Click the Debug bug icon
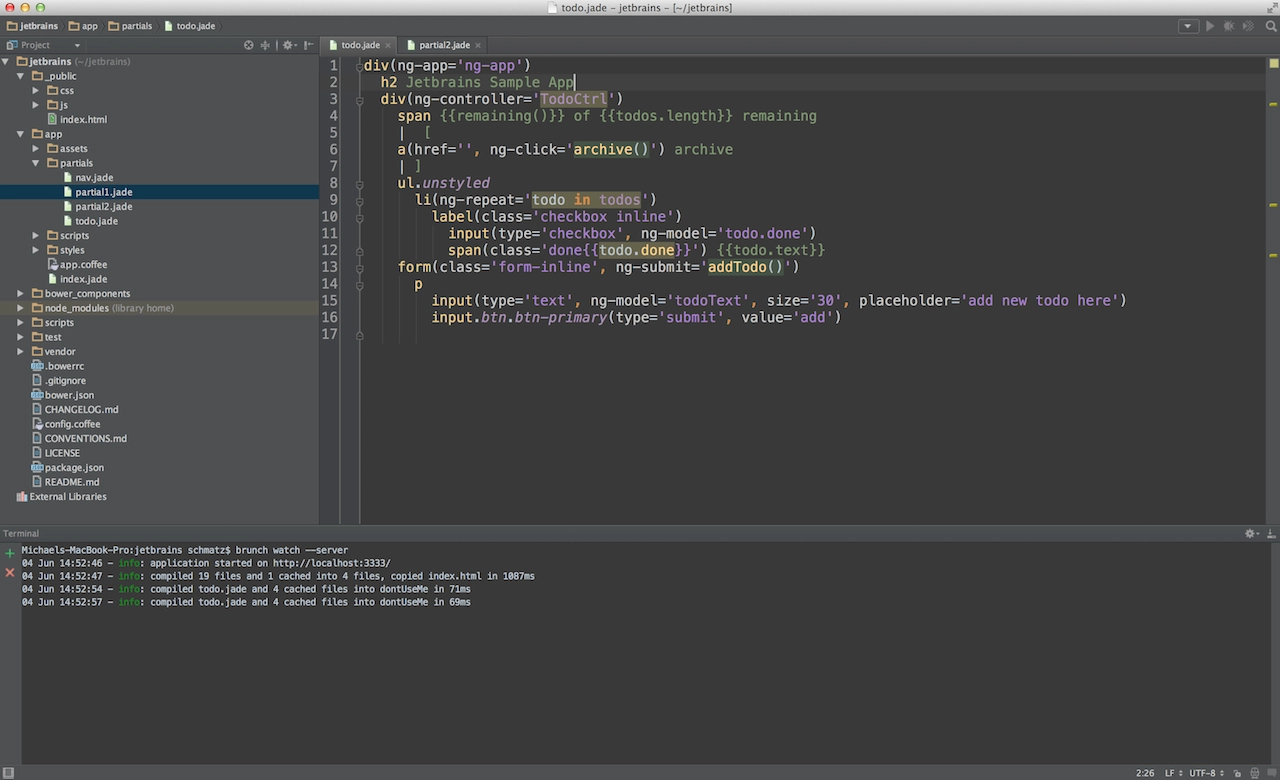The image size is (1280, 780). pyautogui.click(x=1229, y=26)
